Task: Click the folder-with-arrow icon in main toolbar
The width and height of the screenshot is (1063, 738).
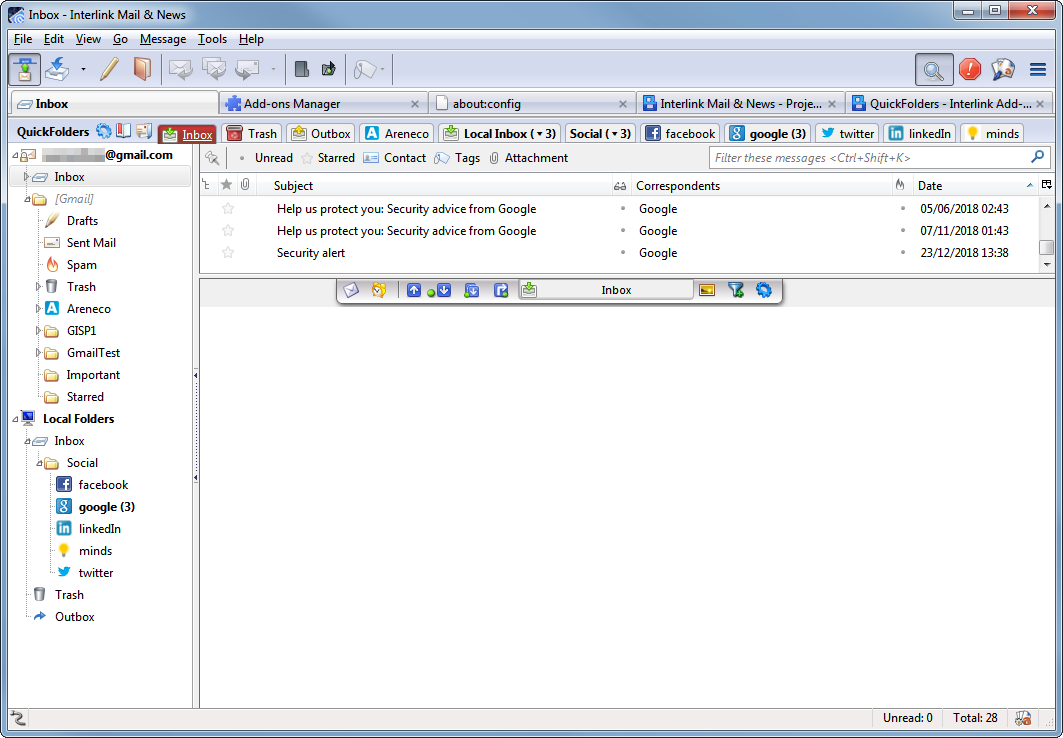Action: pyautogui.click(x=329, y=69)
